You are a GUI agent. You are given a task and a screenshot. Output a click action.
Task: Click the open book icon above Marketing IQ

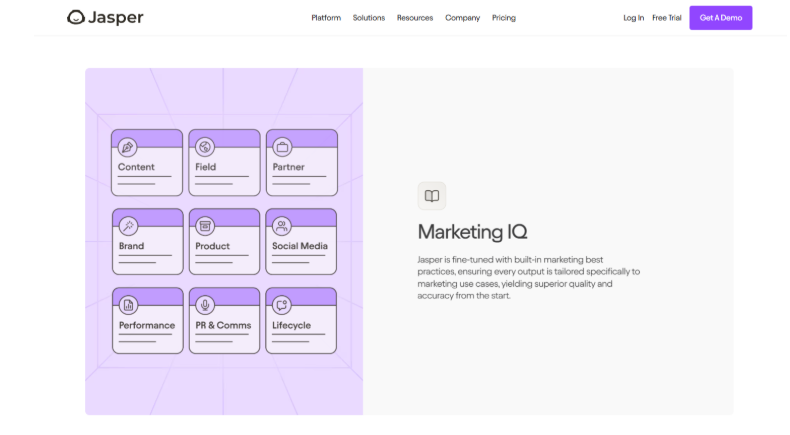click(x=432, y=196)
